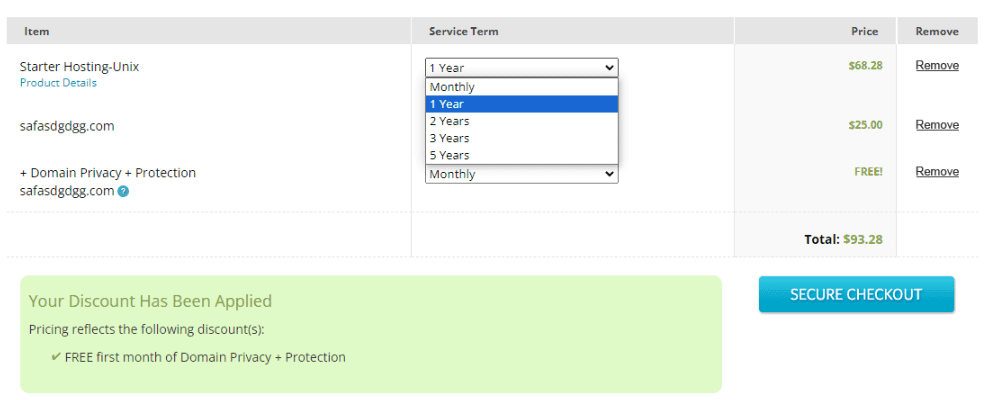Click the Item column header
This screenshot has width=985, height=400.
36,31
